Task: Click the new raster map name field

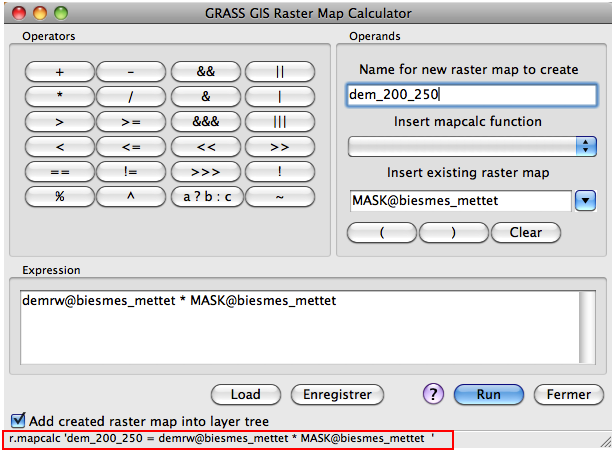Action: pos(471,95)
